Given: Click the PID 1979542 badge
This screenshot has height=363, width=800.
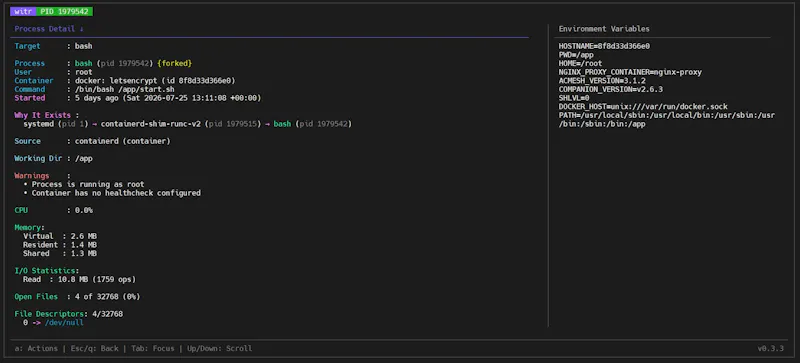Looking at the screenshot, I should [64, 11].
